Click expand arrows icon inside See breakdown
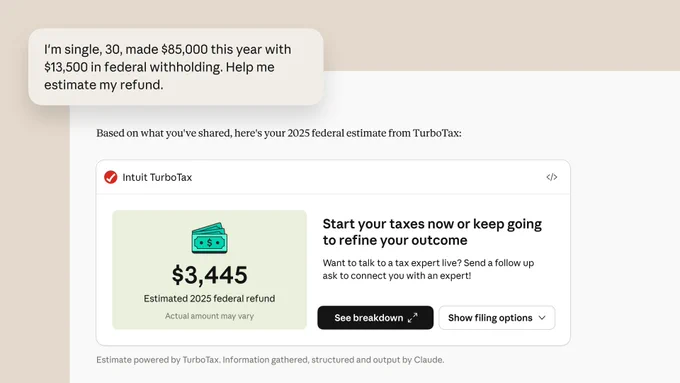The image size is (680, 383). click(412, 318)
